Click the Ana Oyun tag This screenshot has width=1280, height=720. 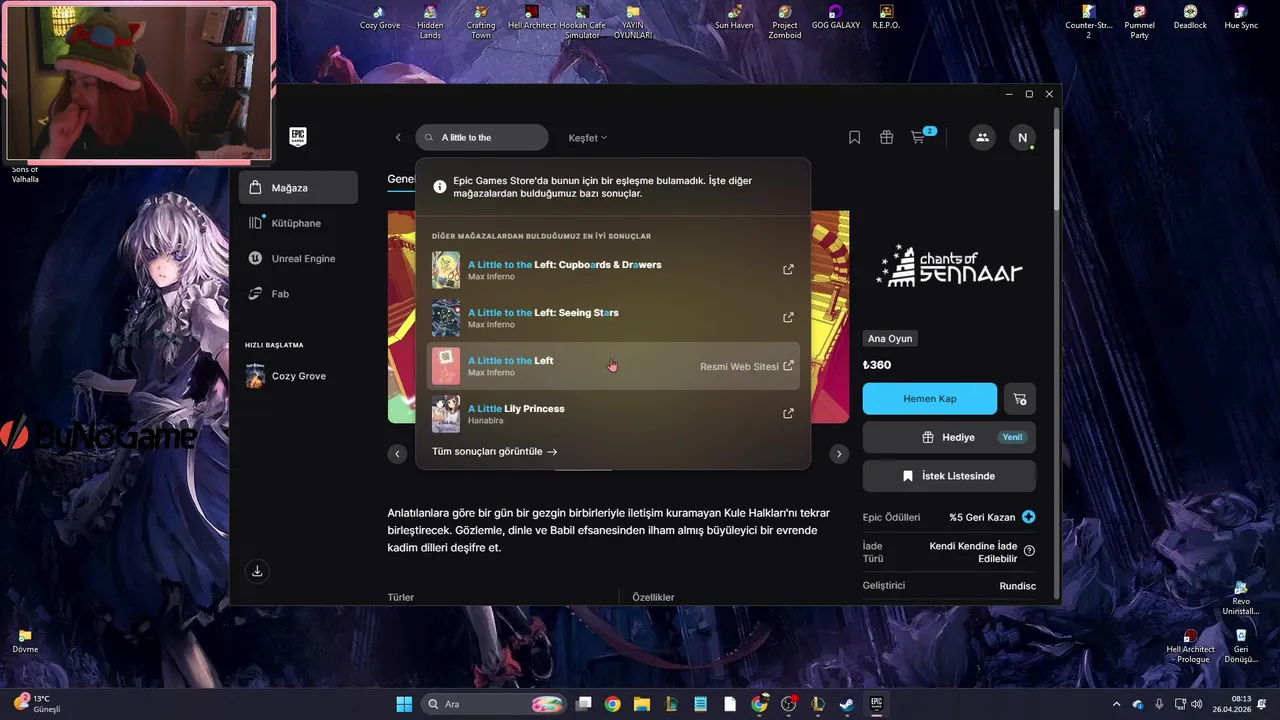(890, 338)
